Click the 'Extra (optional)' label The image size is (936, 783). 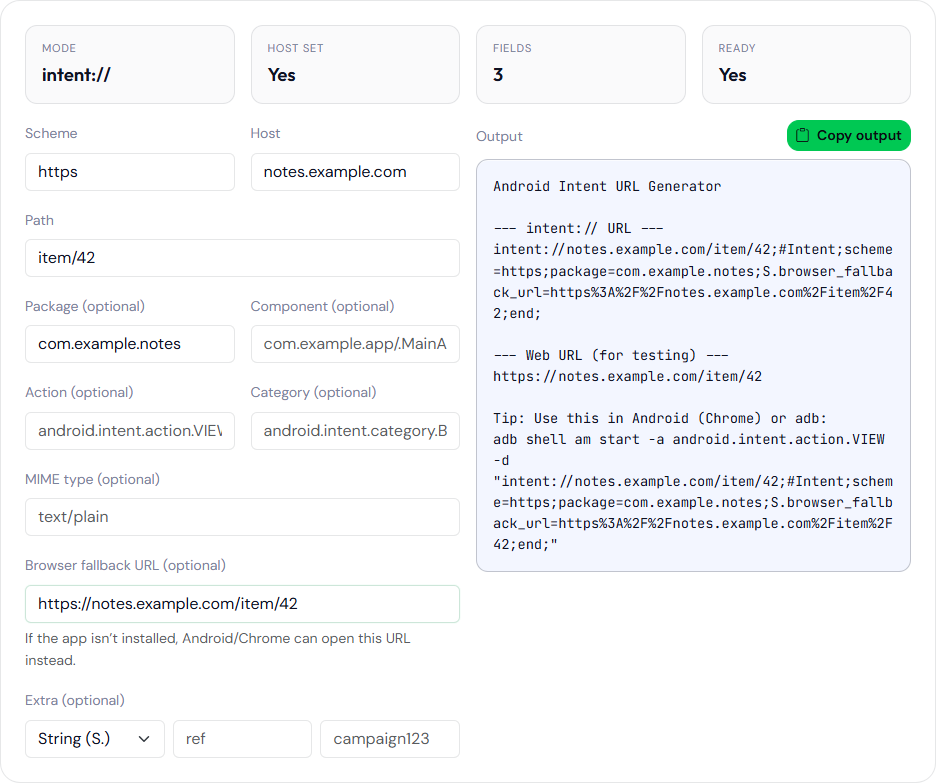pos(75,700)
